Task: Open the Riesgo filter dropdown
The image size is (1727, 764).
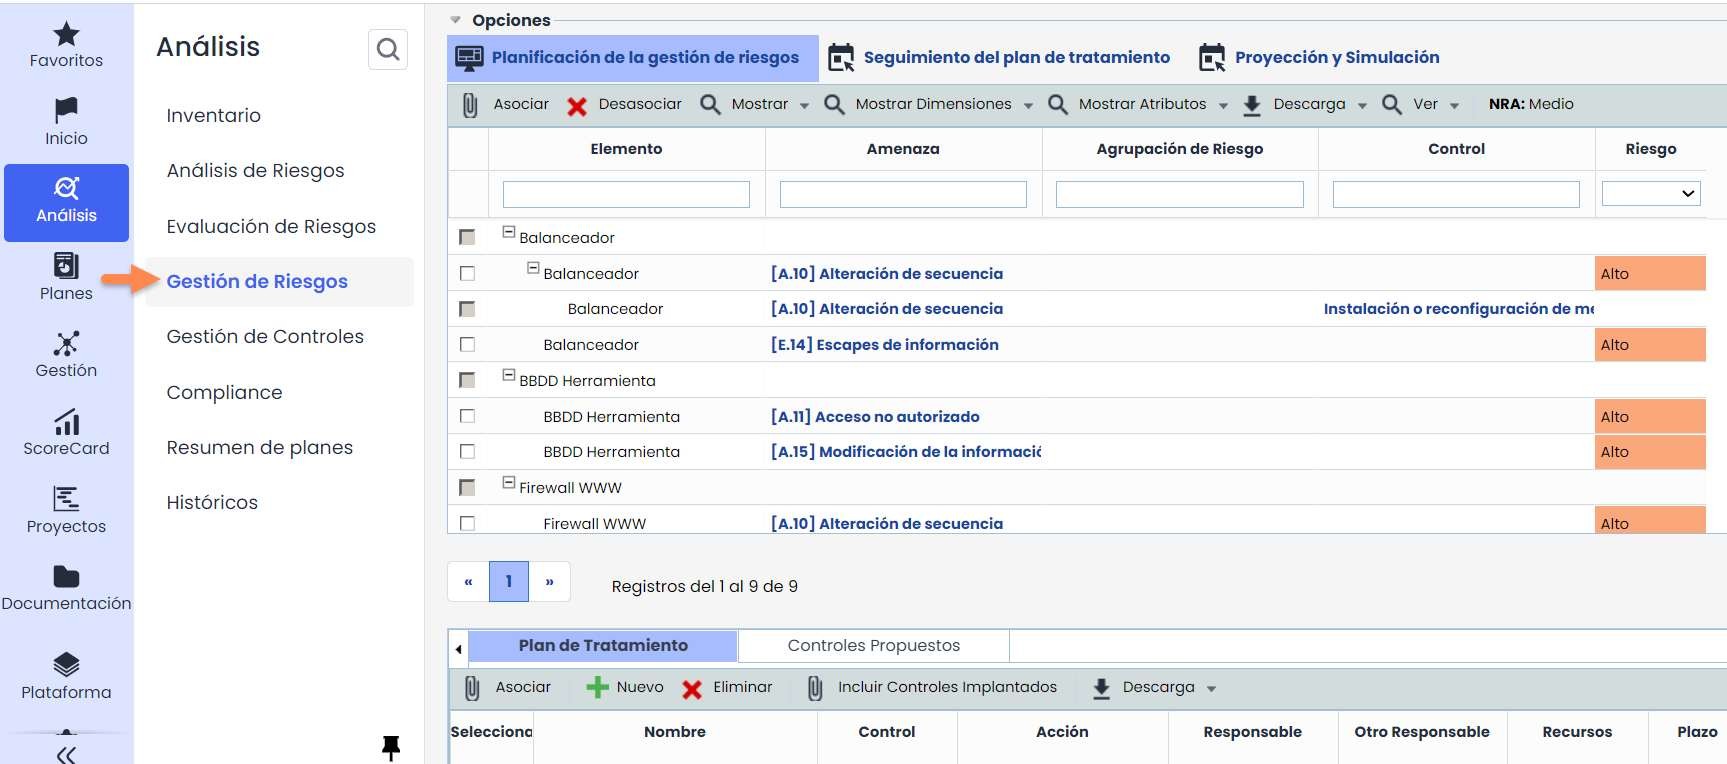Action: click(1651, 194)
